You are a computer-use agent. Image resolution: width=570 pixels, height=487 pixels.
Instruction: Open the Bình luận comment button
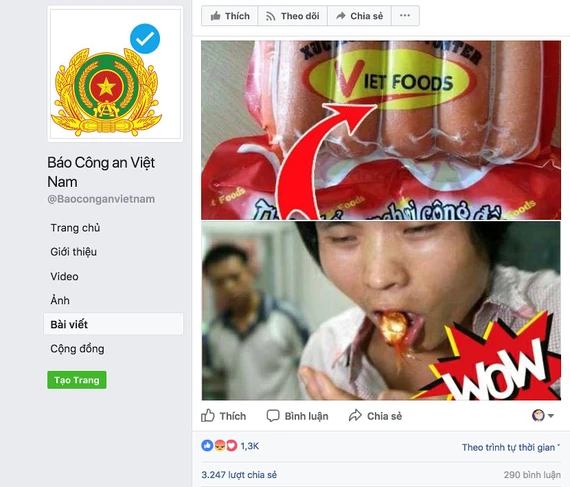click(x=297, y=416)
